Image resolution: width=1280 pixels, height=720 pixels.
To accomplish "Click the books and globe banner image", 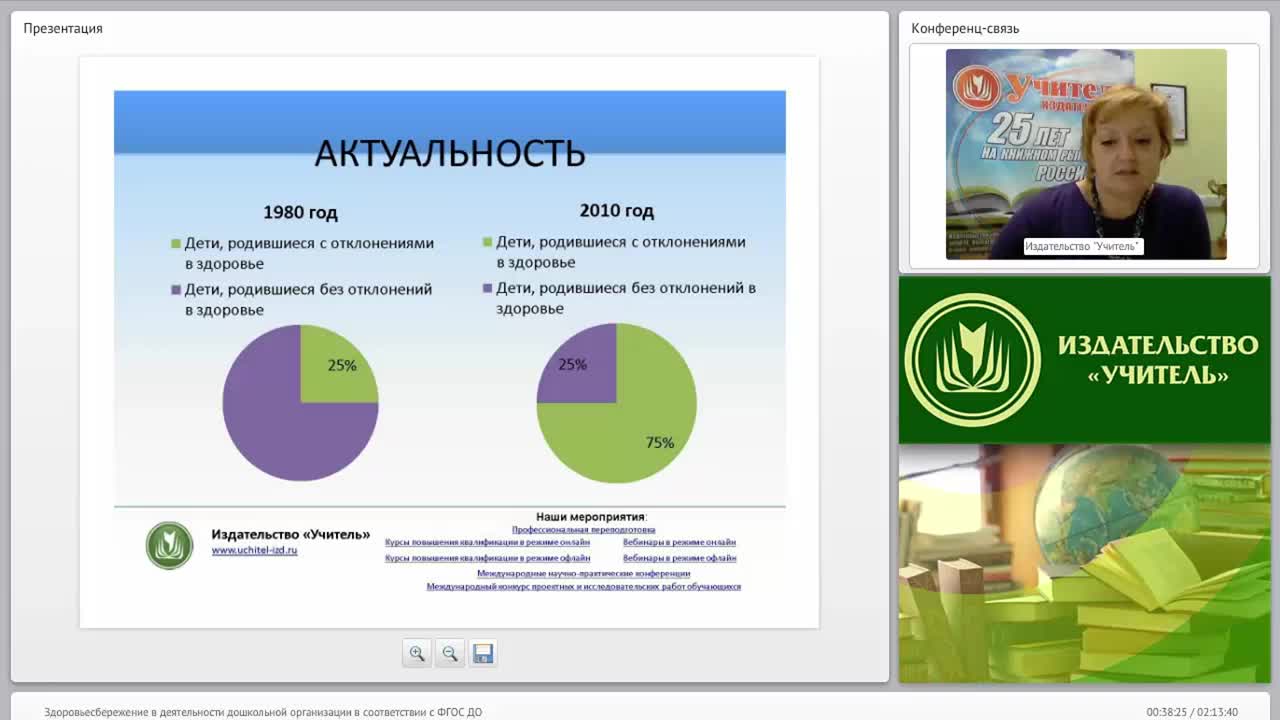I will point(1084,563).
